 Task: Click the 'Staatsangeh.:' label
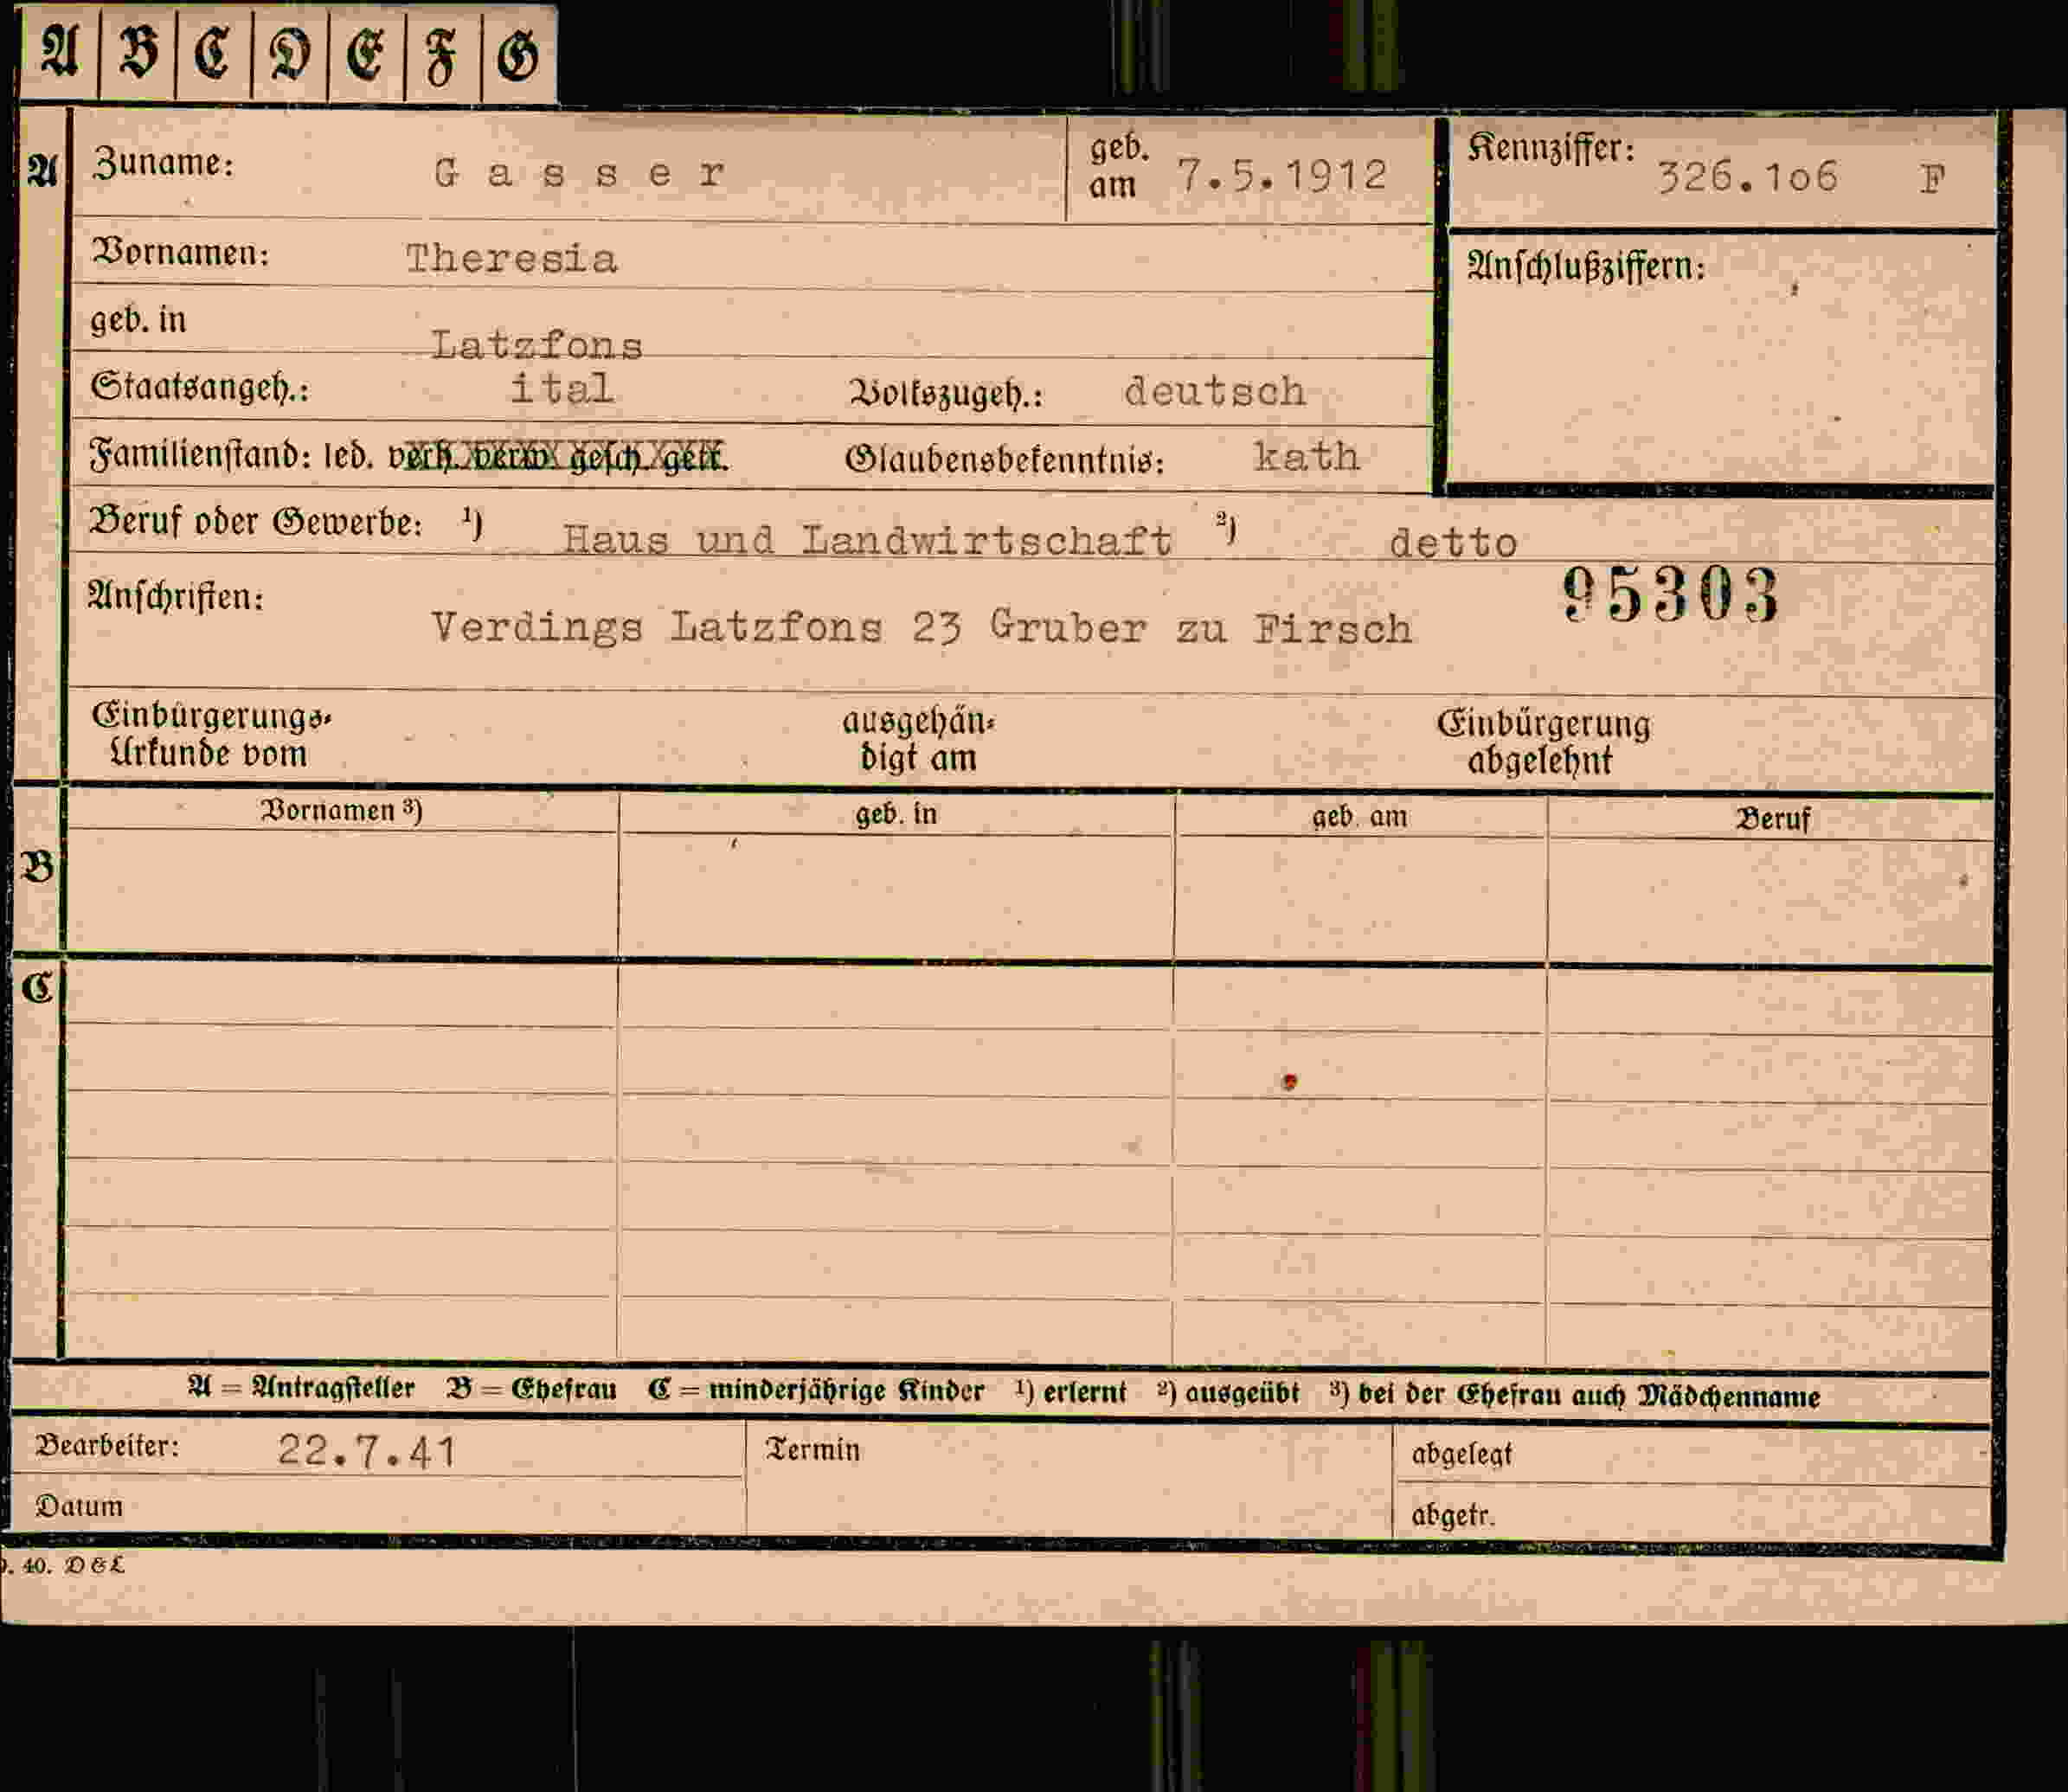point(200,386)
